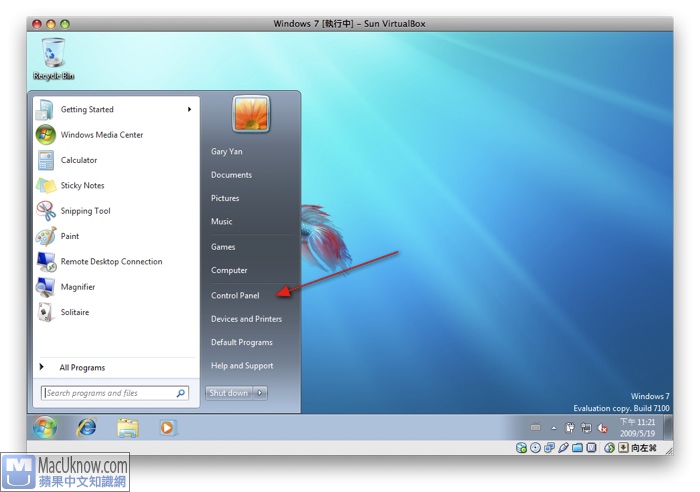
Task: Click Show desktop strip on taskbar
Action: [x=668, y=427]
